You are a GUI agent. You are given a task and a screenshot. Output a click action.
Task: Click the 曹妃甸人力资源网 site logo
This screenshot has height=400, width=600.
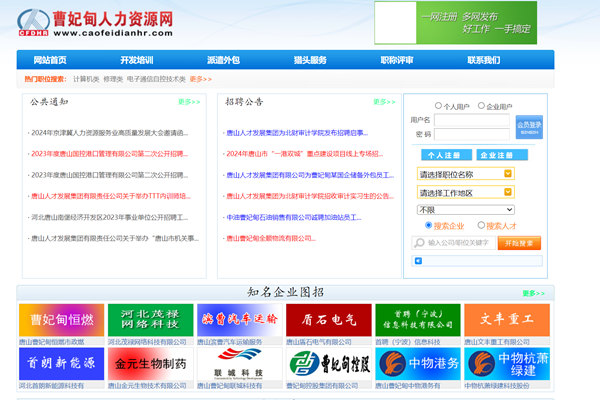[95, 23]
